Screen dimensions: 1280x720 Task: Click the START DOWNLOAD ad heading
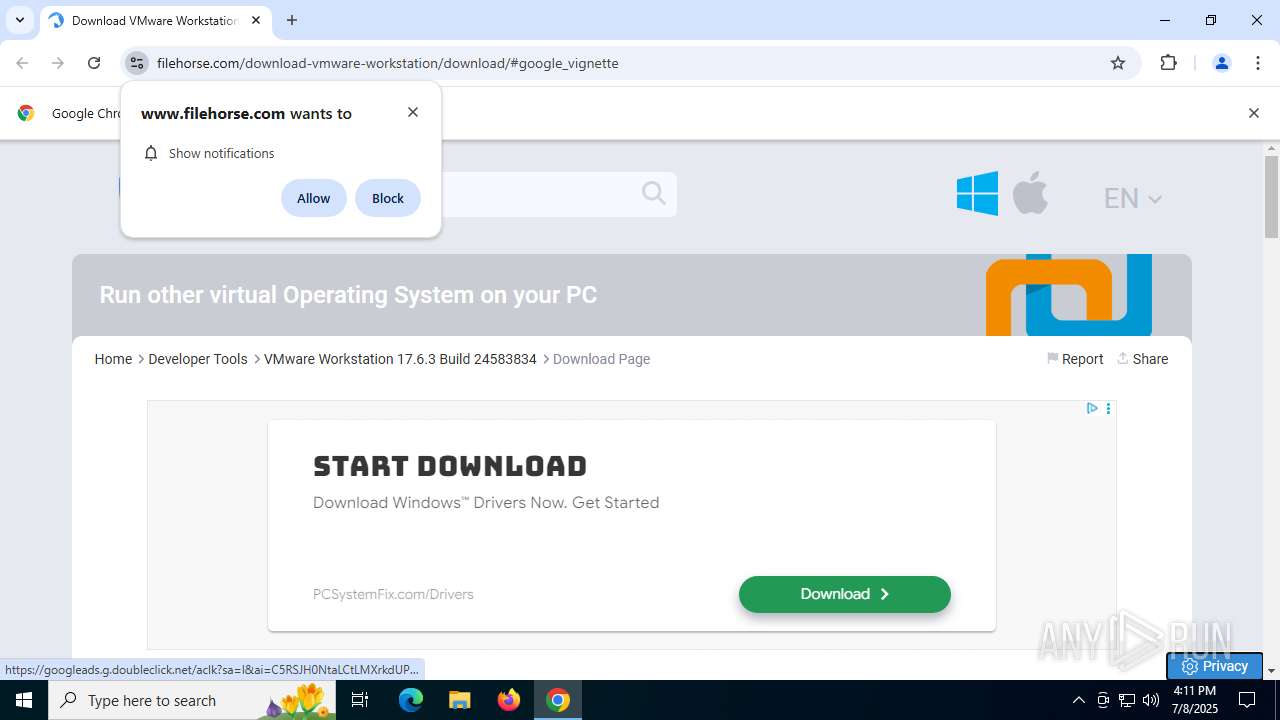pos(450,466)
